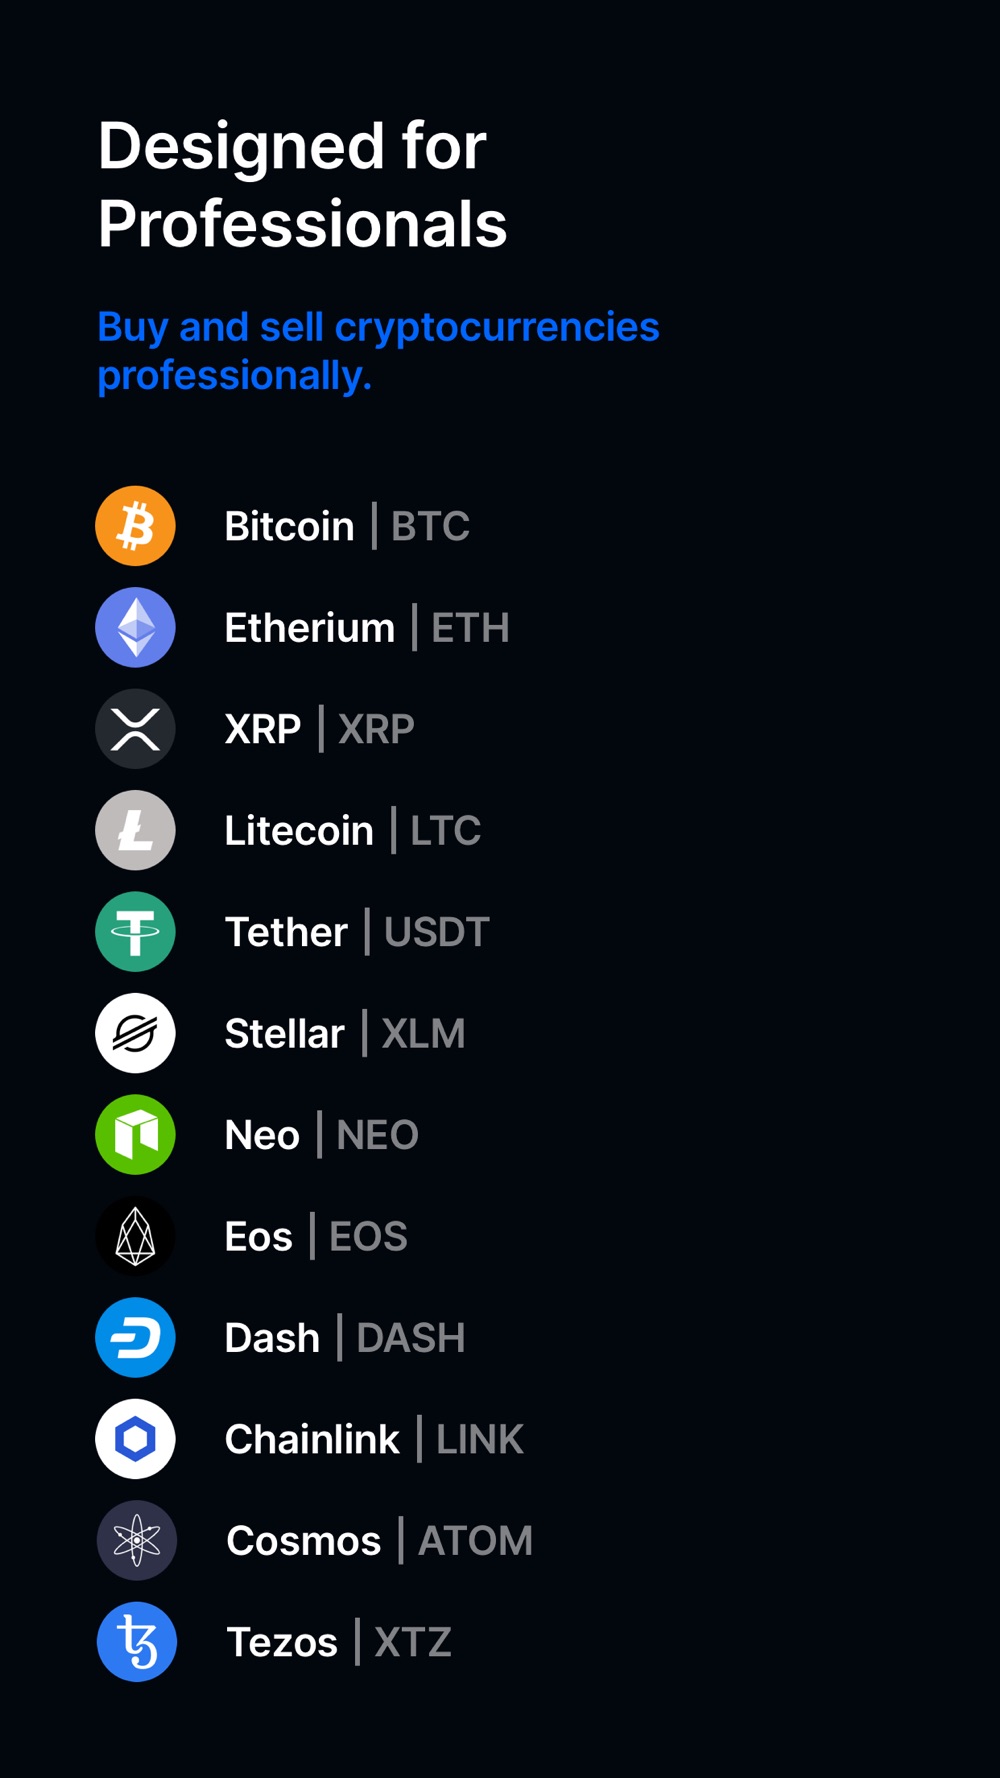Choose the Chainlink name label
1000x1778 pixels.
tap(312, 1439)
